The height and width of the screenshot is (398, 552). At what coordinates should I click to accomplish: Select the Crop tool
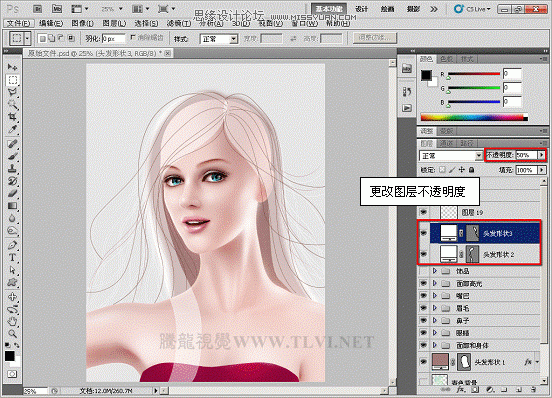click(12, 116)
